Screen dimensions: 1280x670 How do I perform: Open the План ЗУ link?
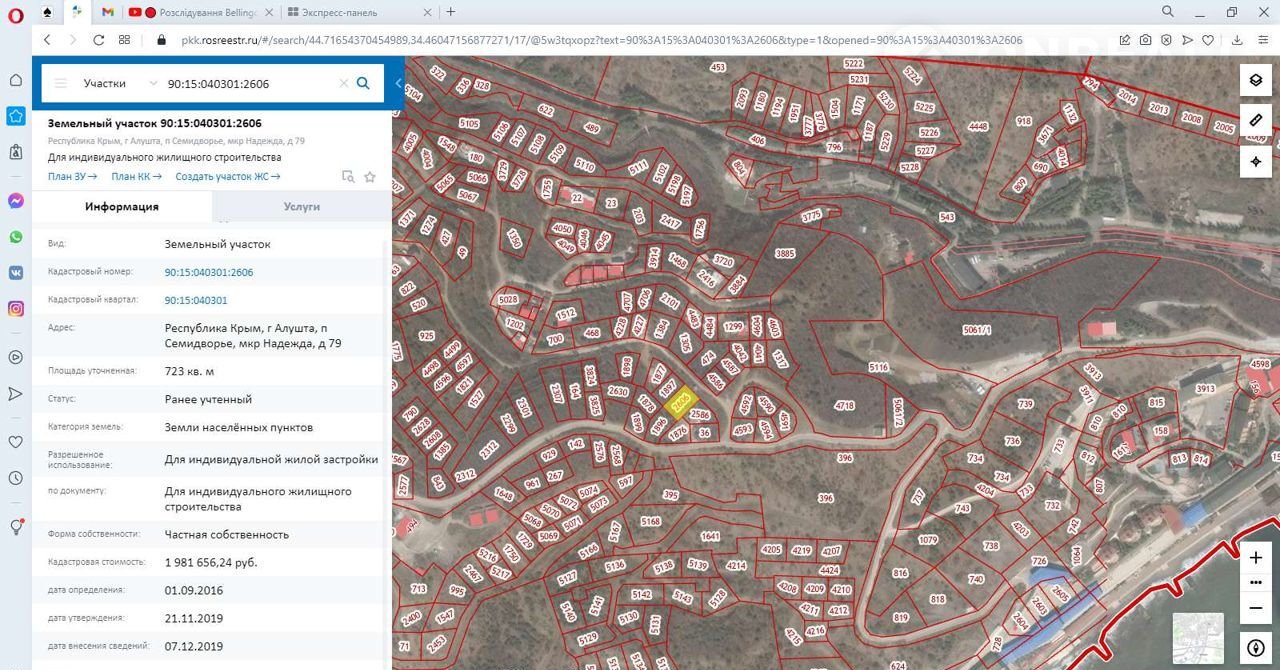[72, 177]
